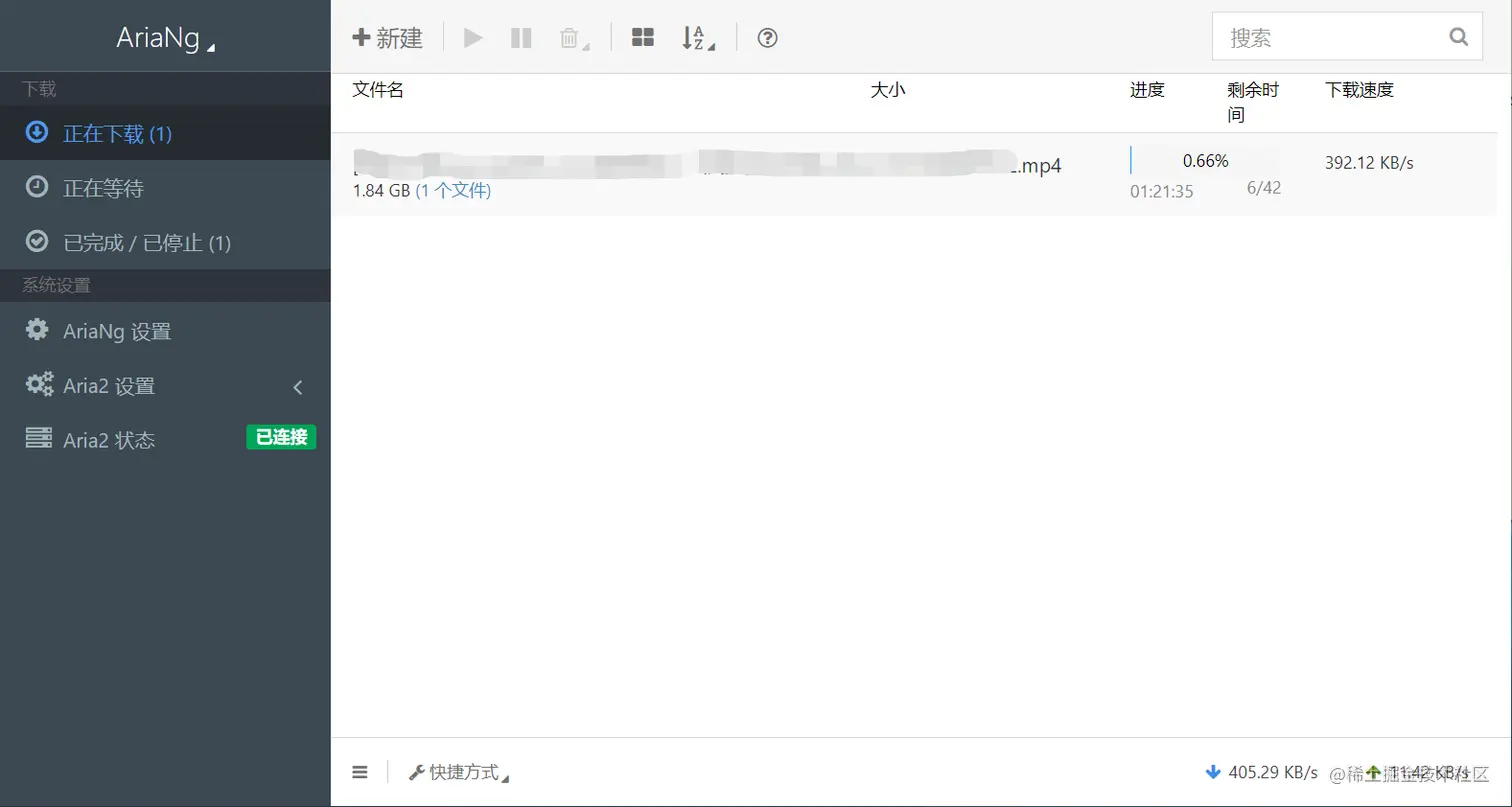Image resolution: width=1512 pixels, height=807 pixels.
Task: Click the pause download icon
Action: (520, 37)
